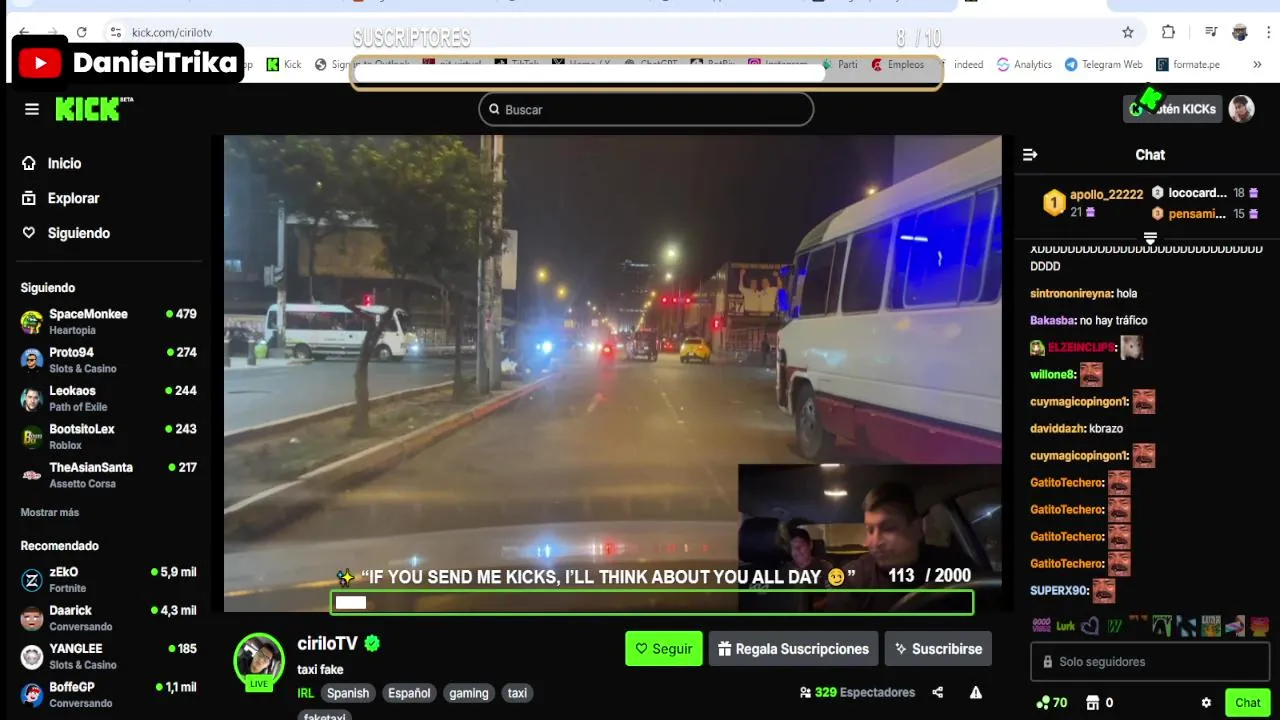Screen dimensions: 1280x720
Task: Show more bookmarks chevron
Action: (x=1257, y=64)
